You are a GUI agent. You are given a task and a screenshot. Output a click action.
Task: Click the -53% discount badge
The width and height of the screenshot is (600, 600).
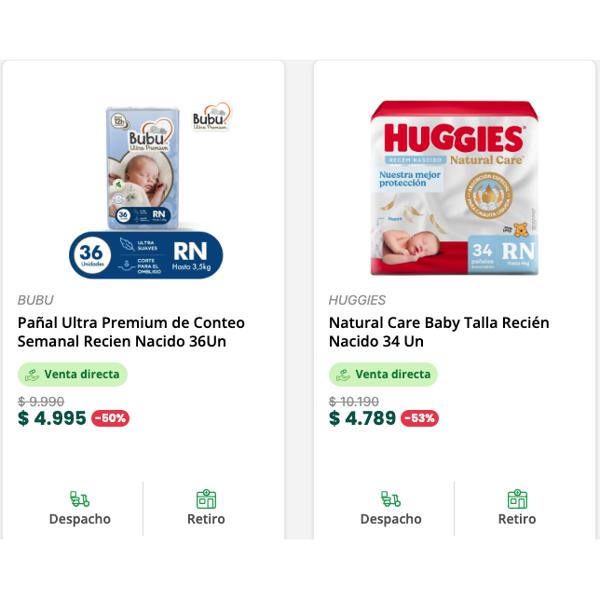(419, 418)
